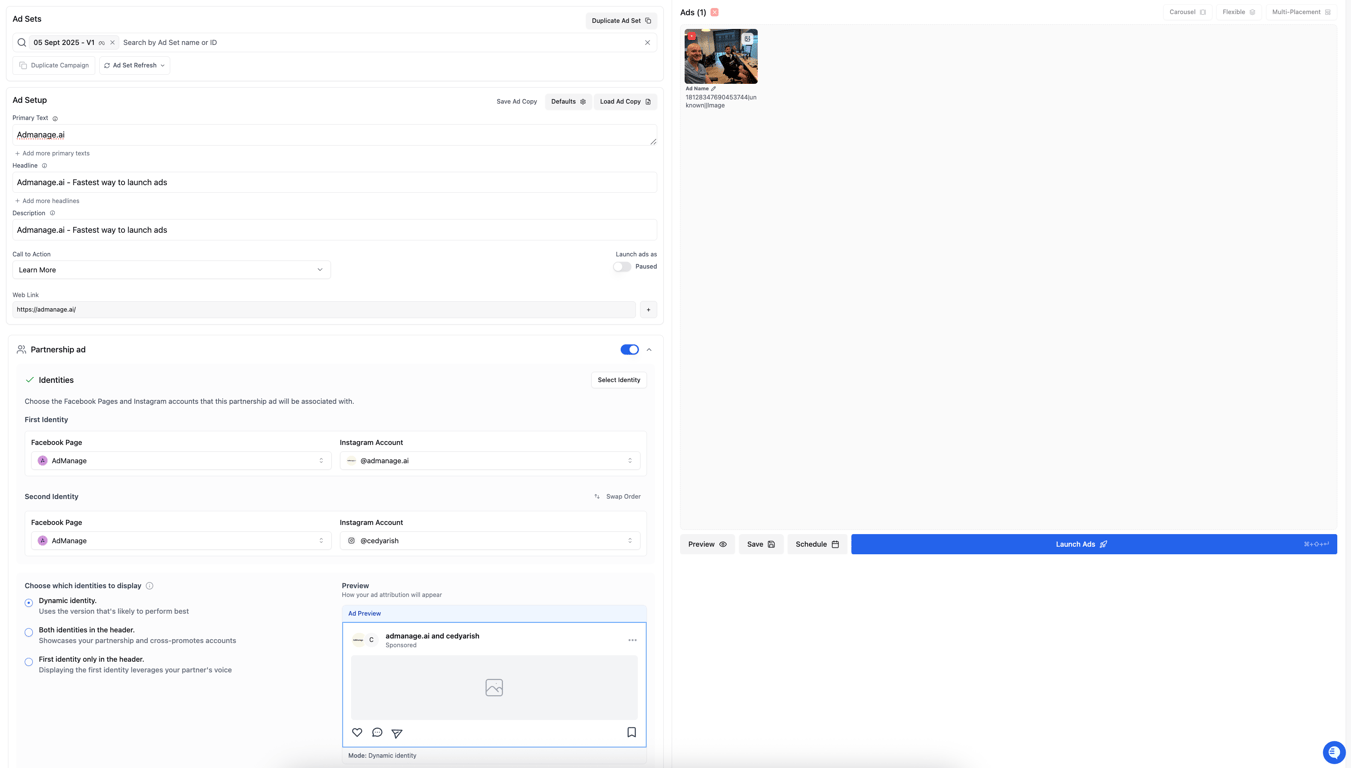Click the Schedule button
Screen dimensions: 1351x768
(x=817, y=544)
